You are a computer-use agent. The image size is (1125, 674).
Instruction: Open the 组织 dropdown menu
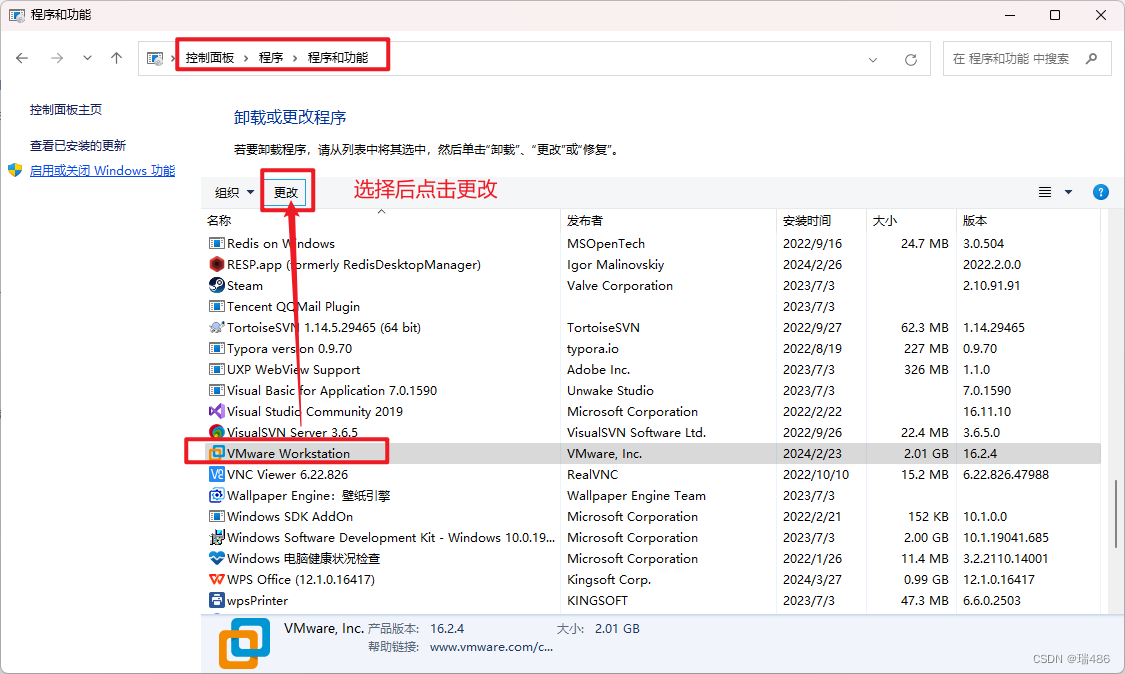click(x=234, y=192)
